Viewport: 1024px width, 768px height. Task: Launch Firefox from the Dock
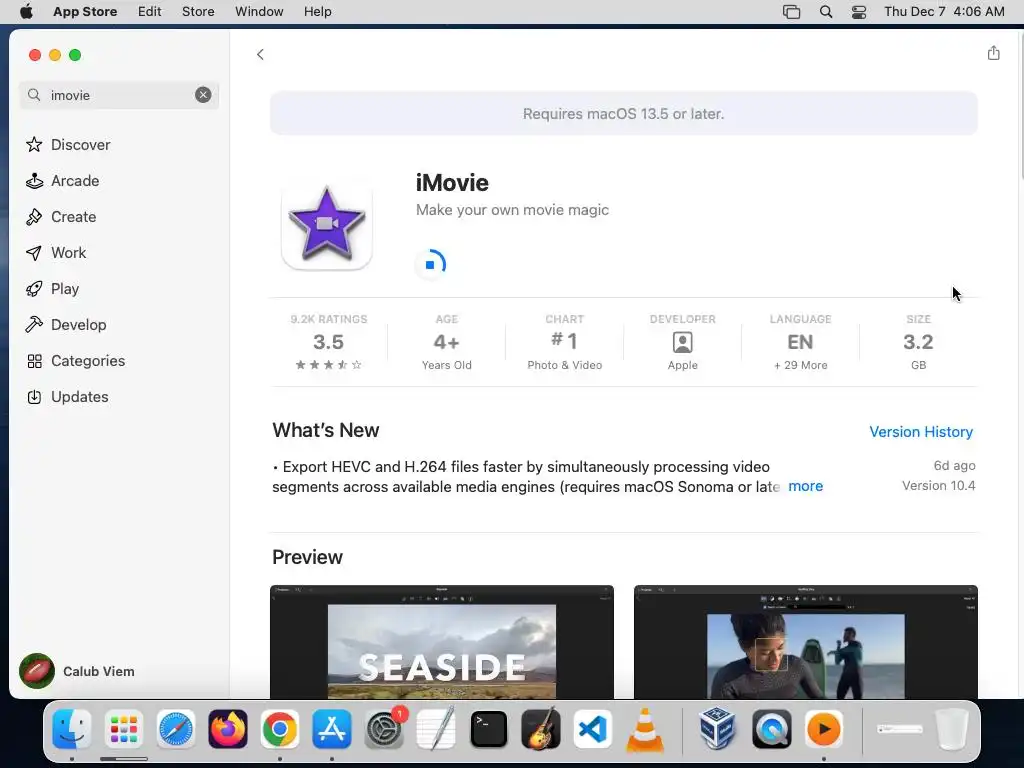click(227, 729)
